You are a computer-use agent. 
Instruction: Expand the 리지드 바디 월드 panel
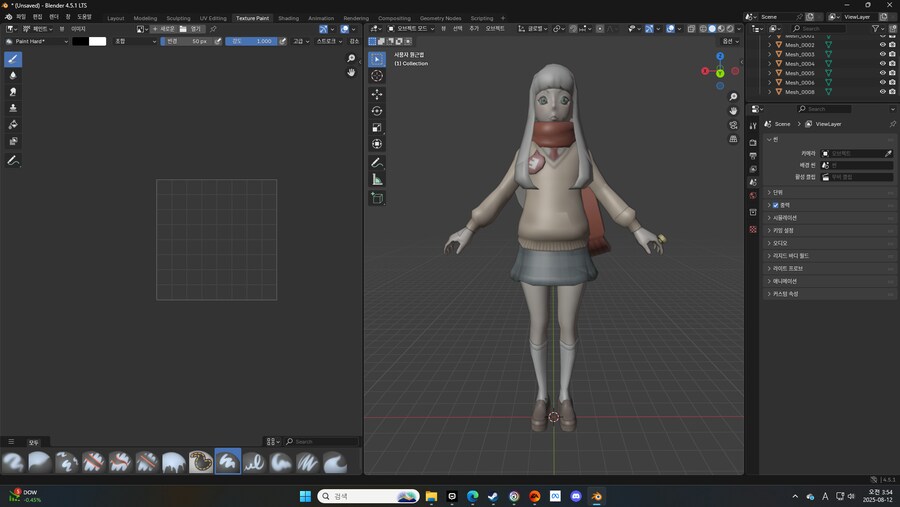coord(831,256)
